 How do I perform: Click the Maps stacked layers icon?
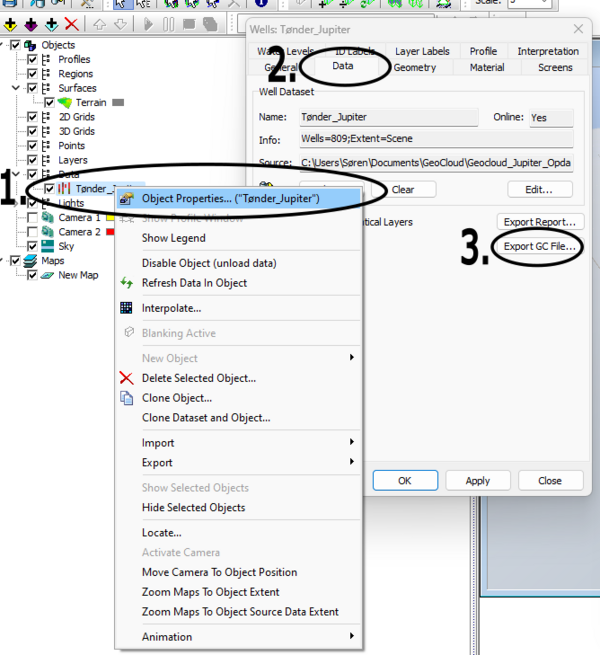(x=30, y=261)
